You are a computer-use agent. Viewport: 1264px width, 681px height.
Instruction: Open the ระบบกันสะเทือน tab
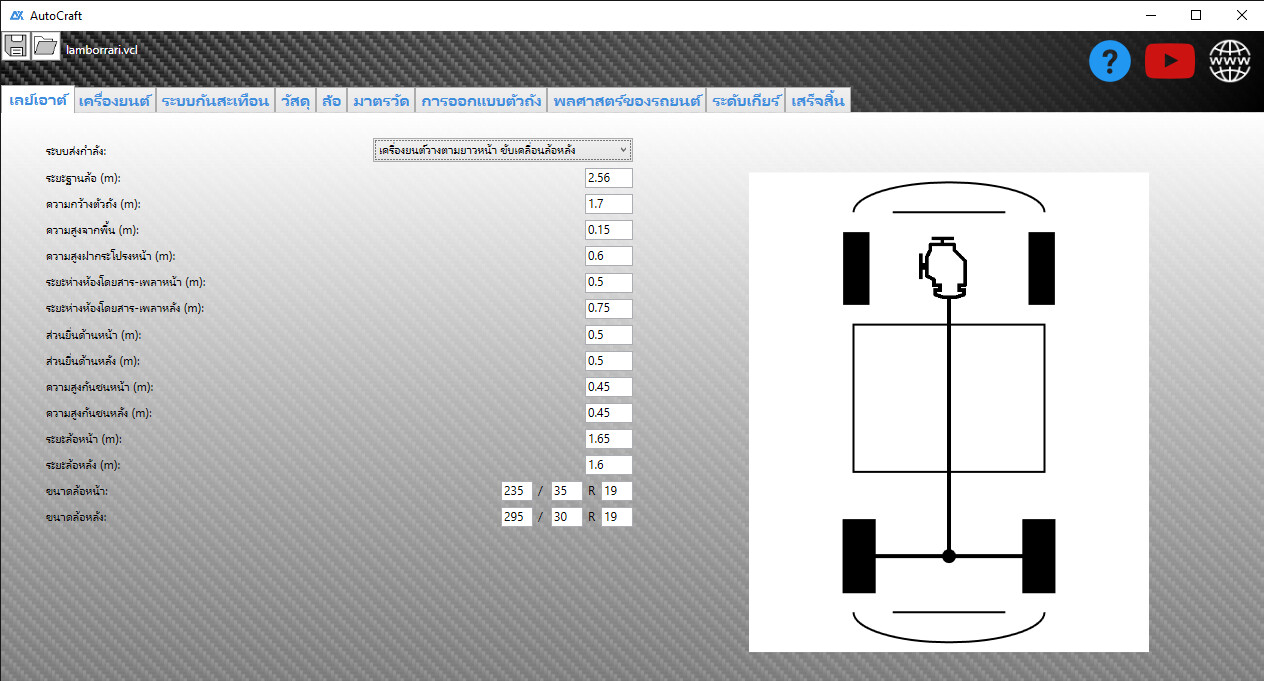point(215,101)
